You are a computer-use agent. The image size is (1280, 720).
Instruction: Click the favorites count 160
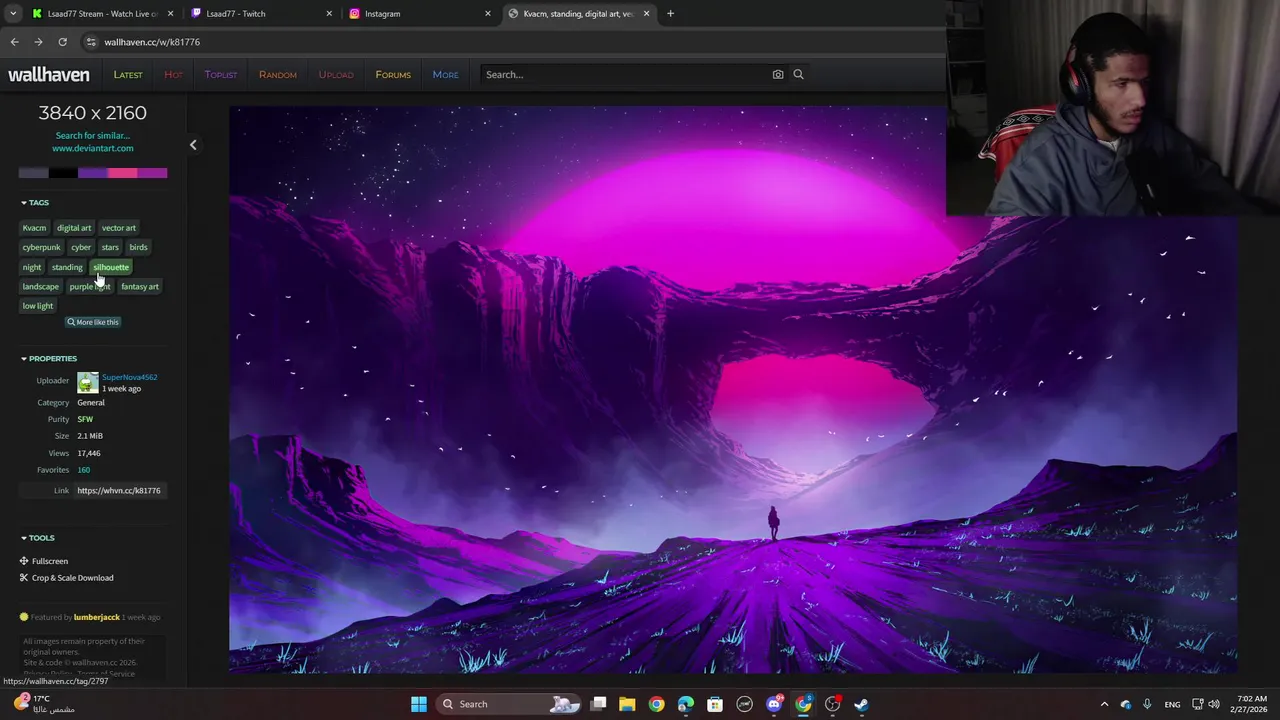tap(83, 470)
